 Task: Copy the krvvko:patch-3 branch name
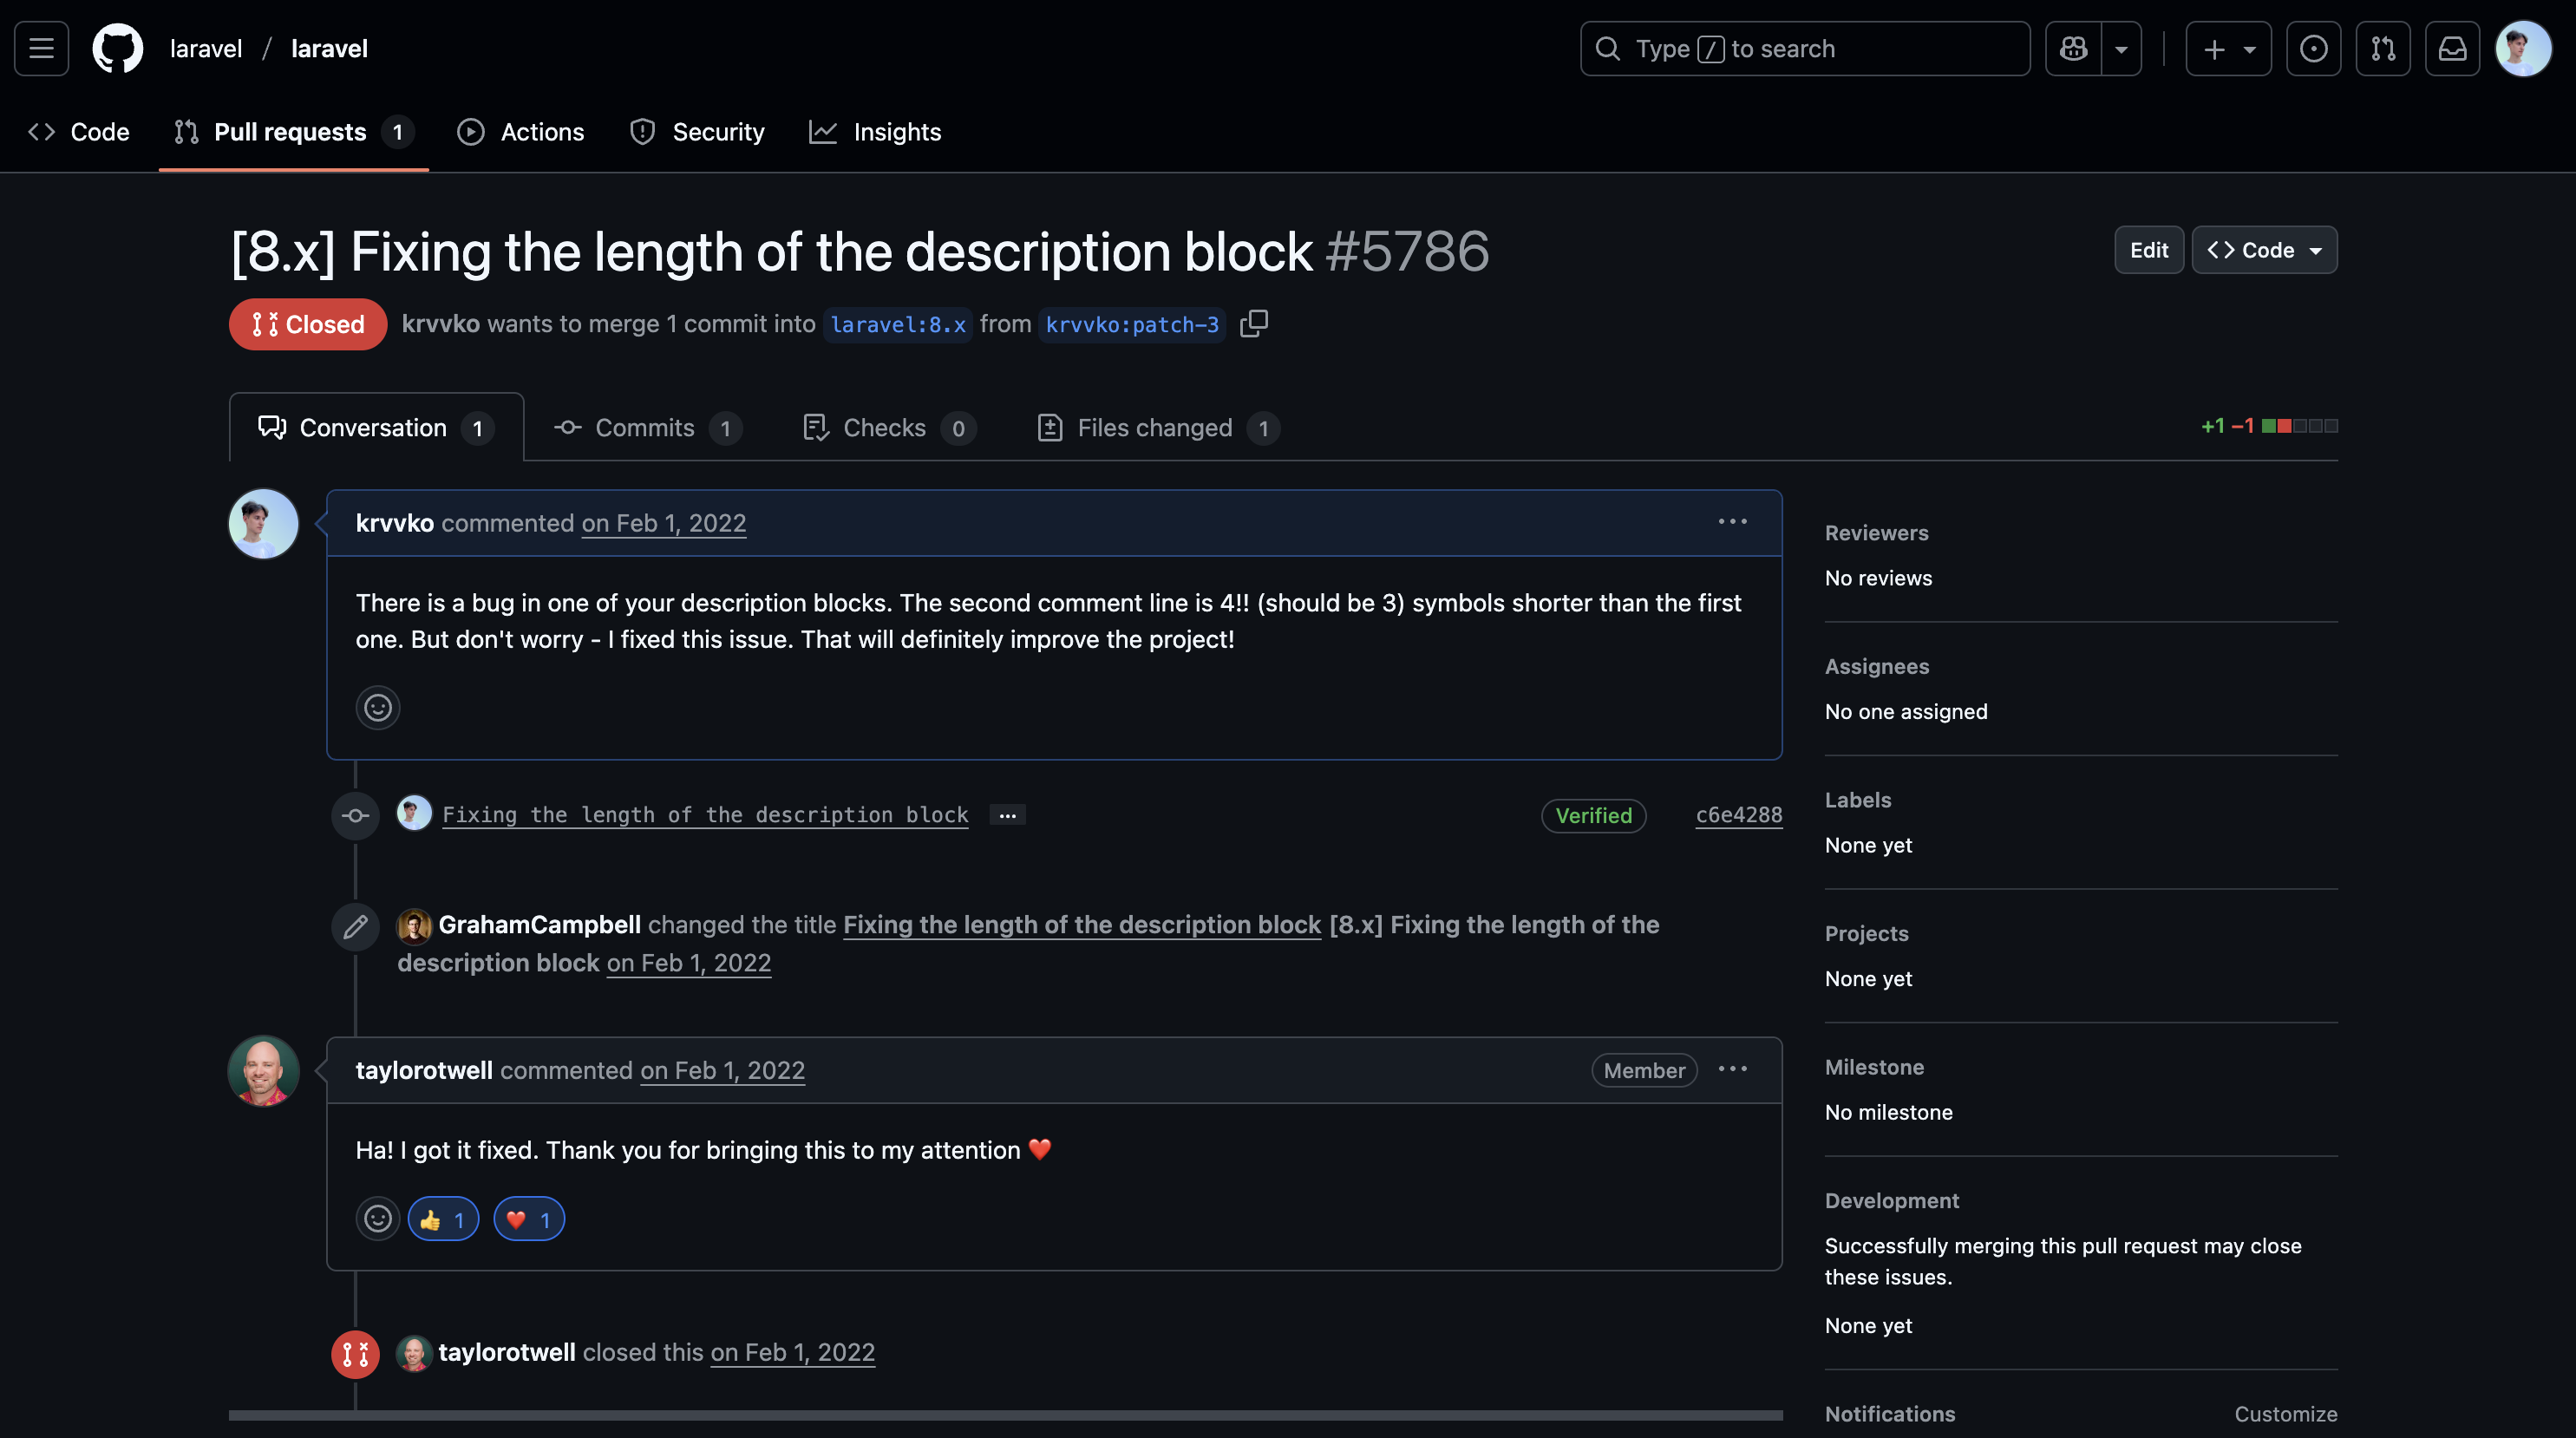(x=1254, y=324)
